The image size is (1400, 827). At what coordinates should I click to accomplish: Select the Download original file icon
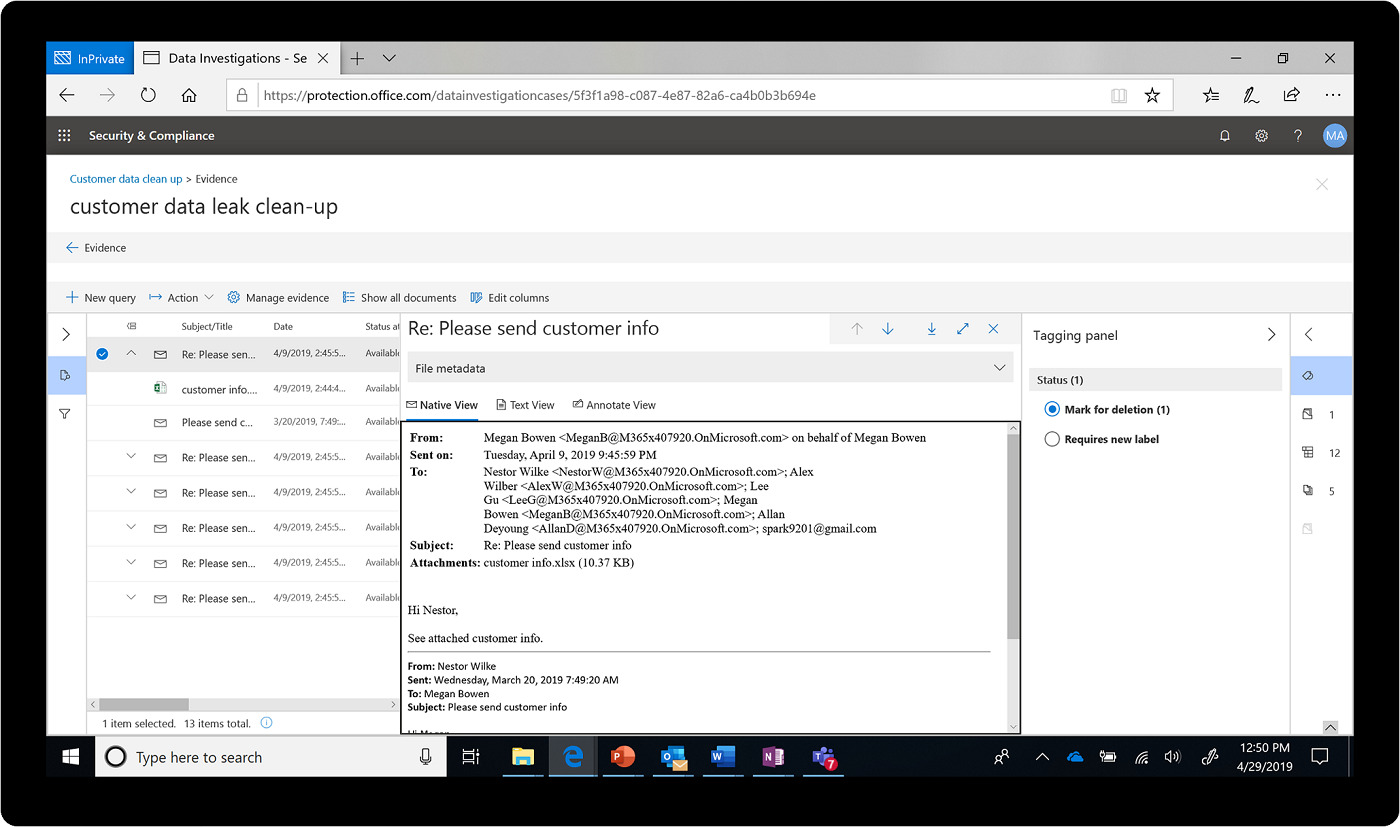click(932, 328)
